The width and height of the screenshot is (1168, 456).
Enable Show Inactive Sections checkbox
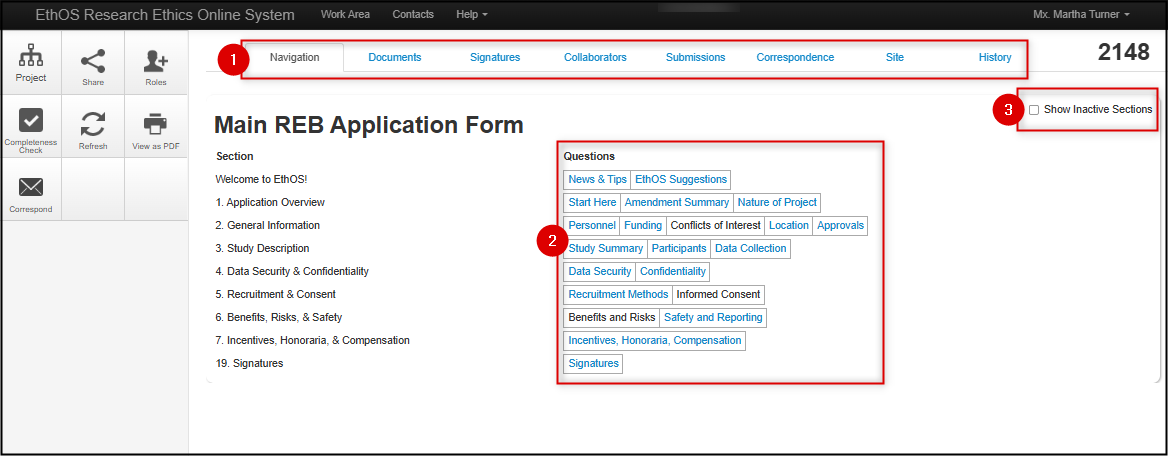1034,110
